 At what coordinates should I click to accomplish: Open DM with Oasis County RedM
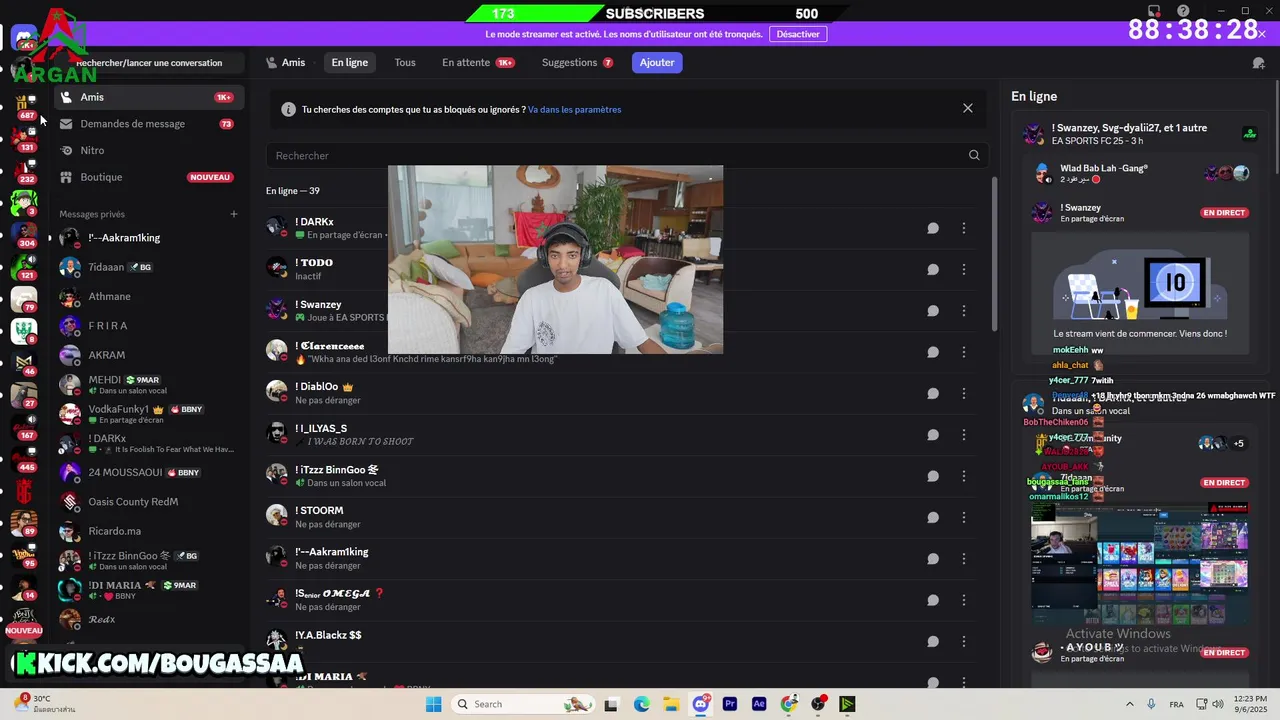(x=149, y=502)
